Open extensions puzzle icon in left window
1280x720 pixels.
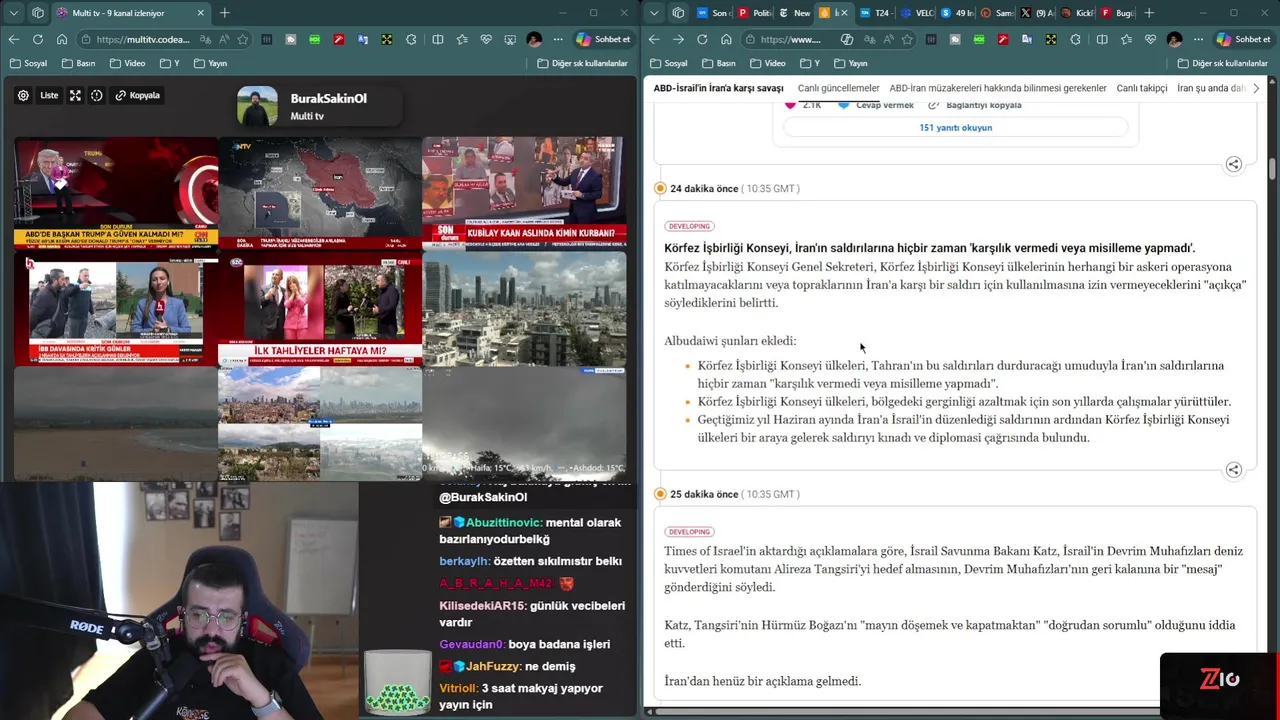[x=411, y=39]
